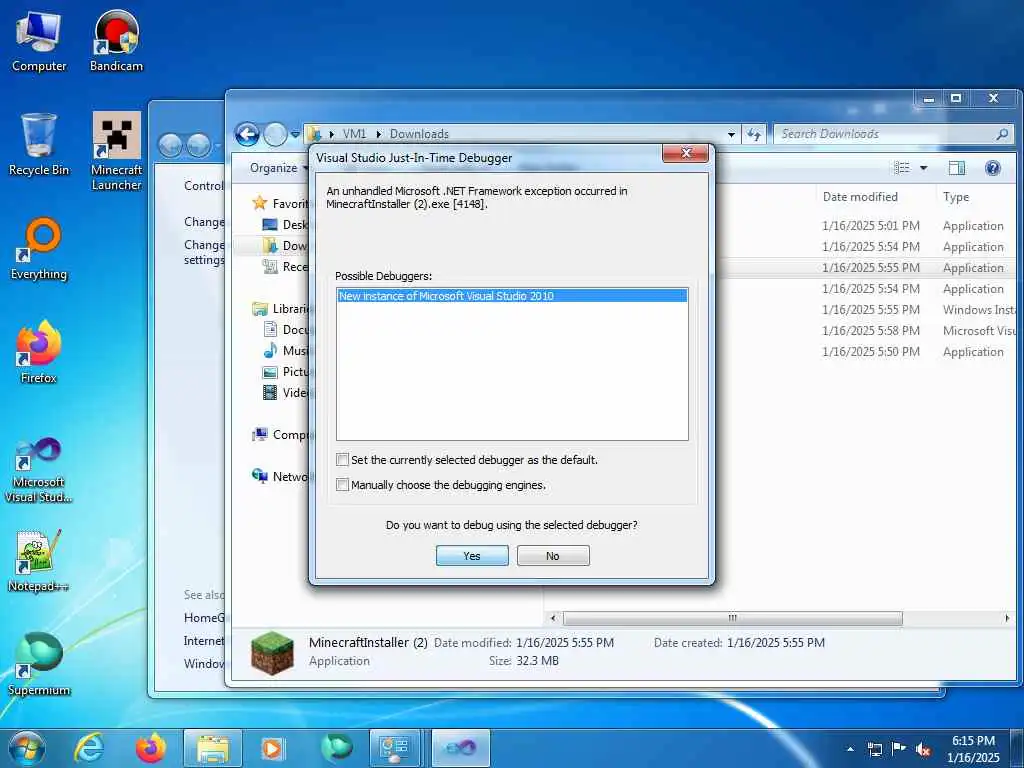Open the Windows Start menu
The height and width of the screenshot is (768, 1024).
[26, 748]
